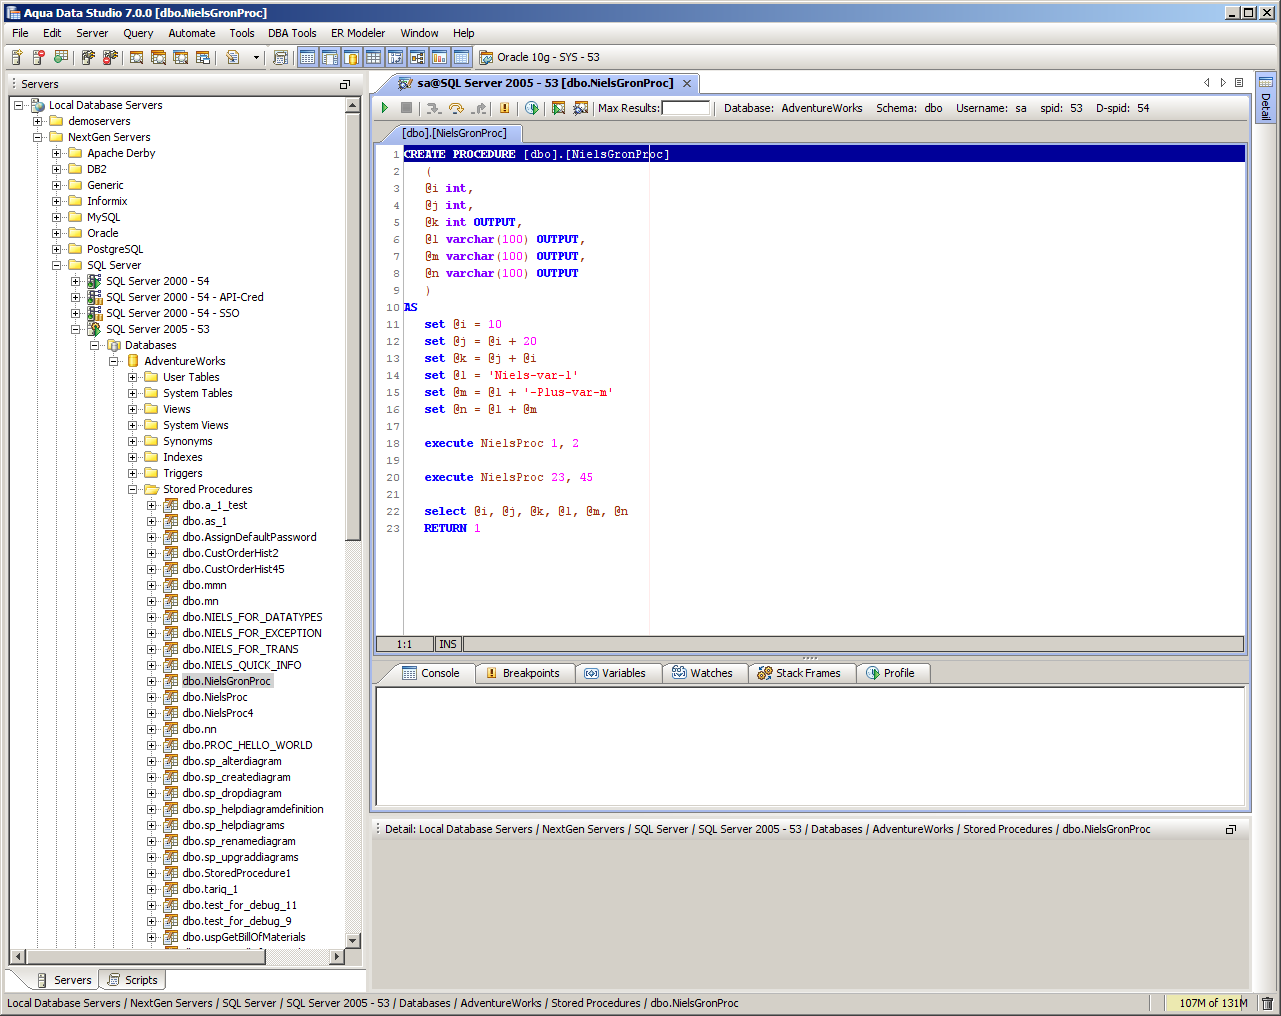This screenshot has height=1016, width=1281.
Task: Switch to the Scripts tab
Action: click(133, 980)
